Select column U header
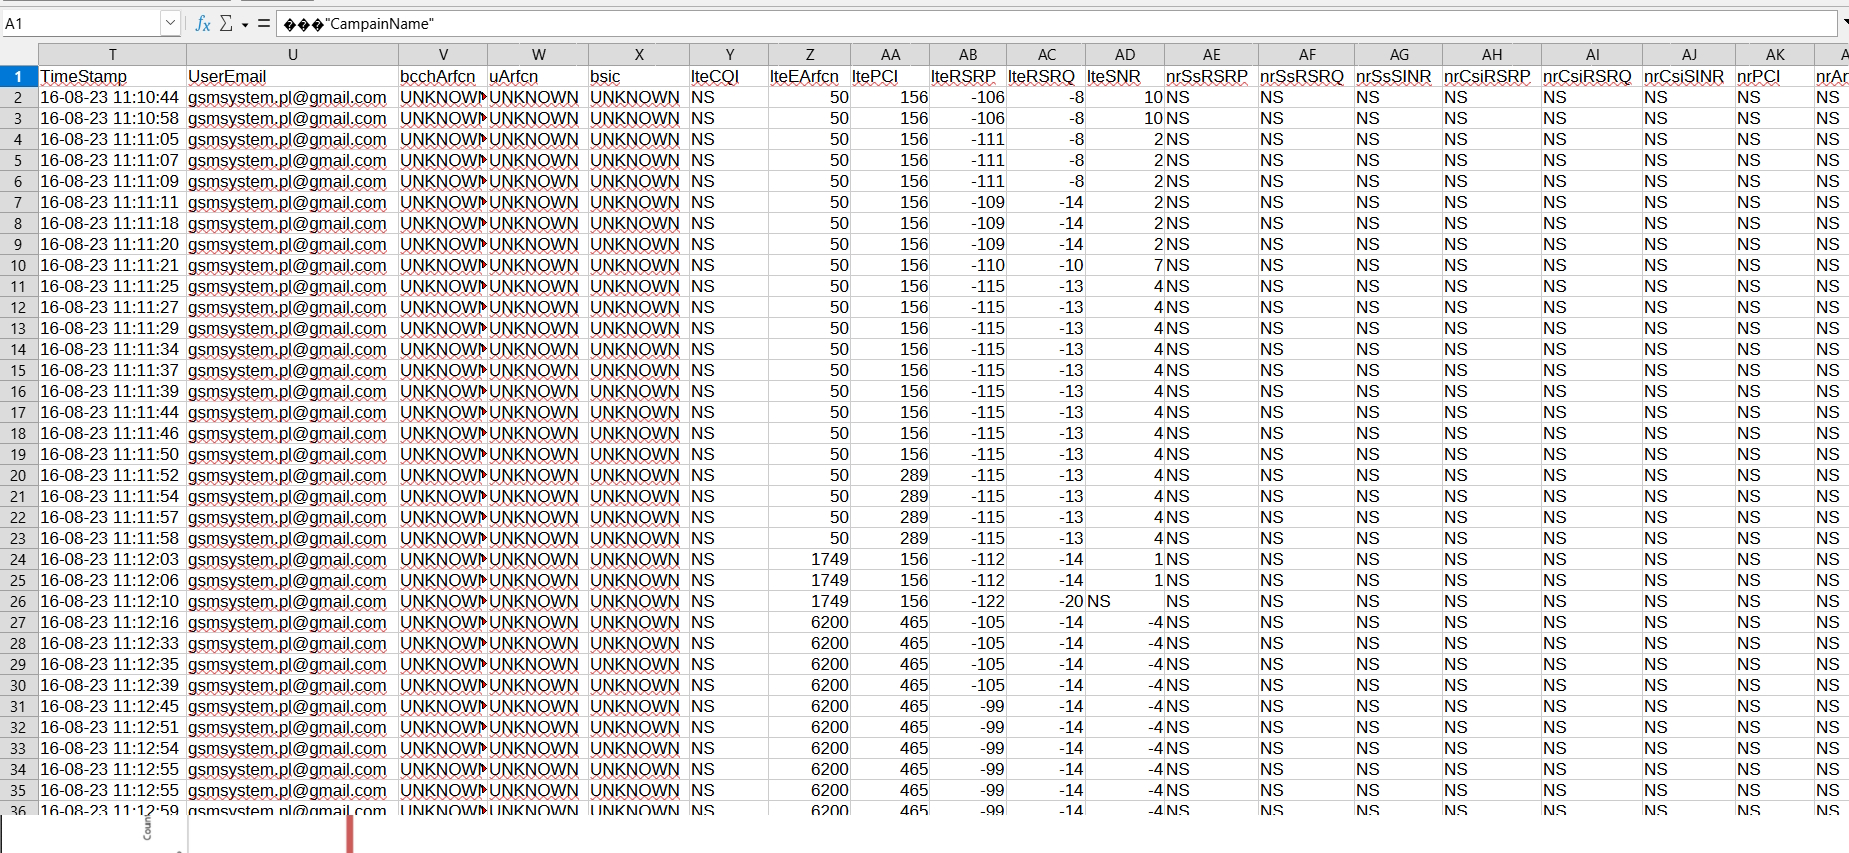 tap(292, 55)
